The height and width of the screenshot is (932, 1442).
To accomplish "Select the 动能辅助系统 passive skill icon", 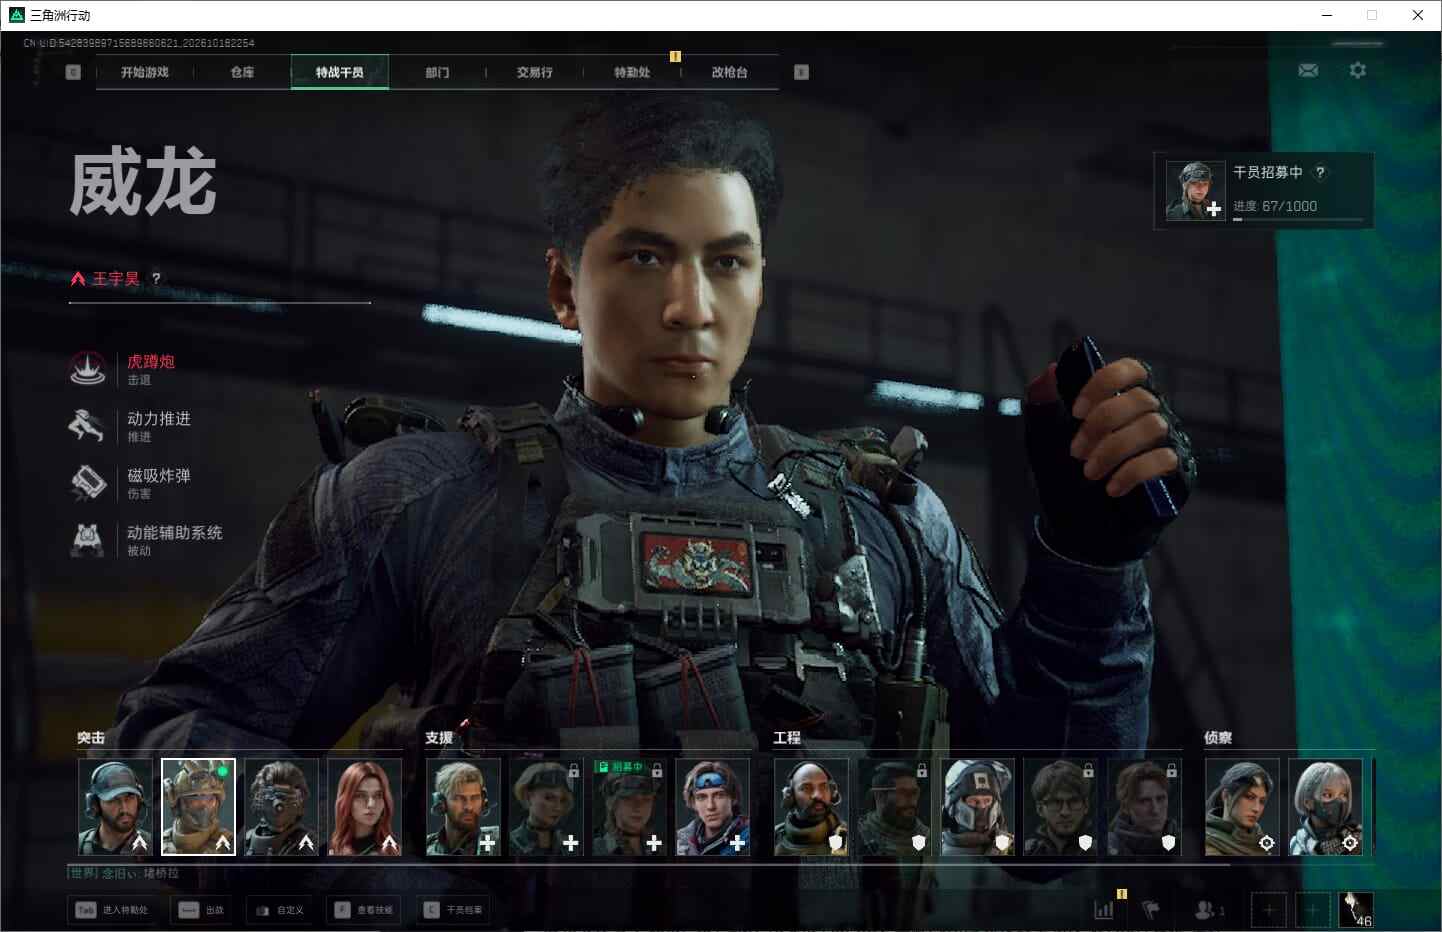I will coord(88,540).
